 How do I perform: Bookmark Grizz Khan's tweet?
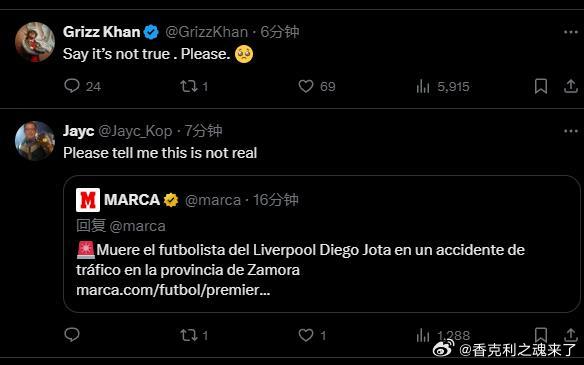click(x=540, y=86)
